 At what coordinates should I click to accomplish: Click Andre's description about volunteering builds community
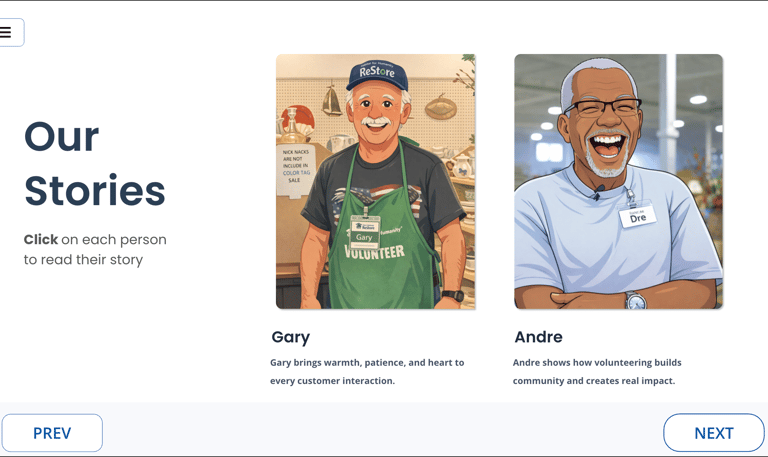(x=597, y=372)
